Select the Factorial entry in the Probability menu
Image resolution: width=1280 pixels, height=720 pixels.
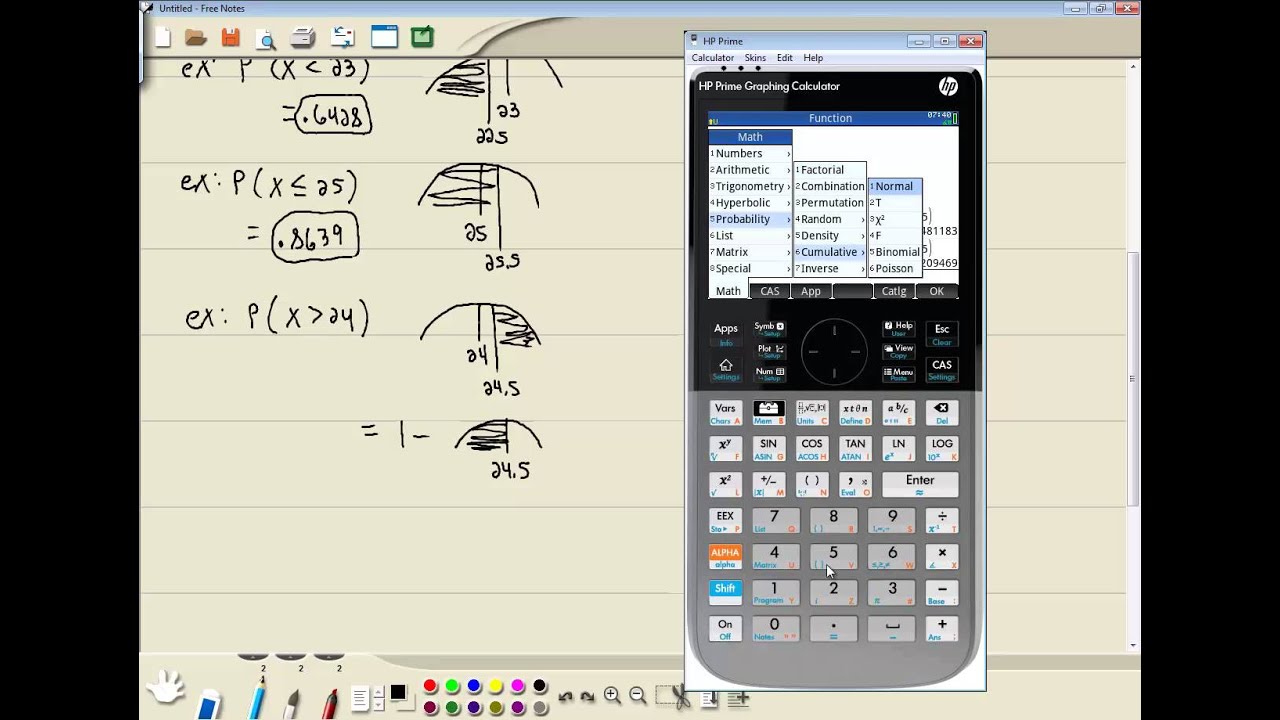830,170
